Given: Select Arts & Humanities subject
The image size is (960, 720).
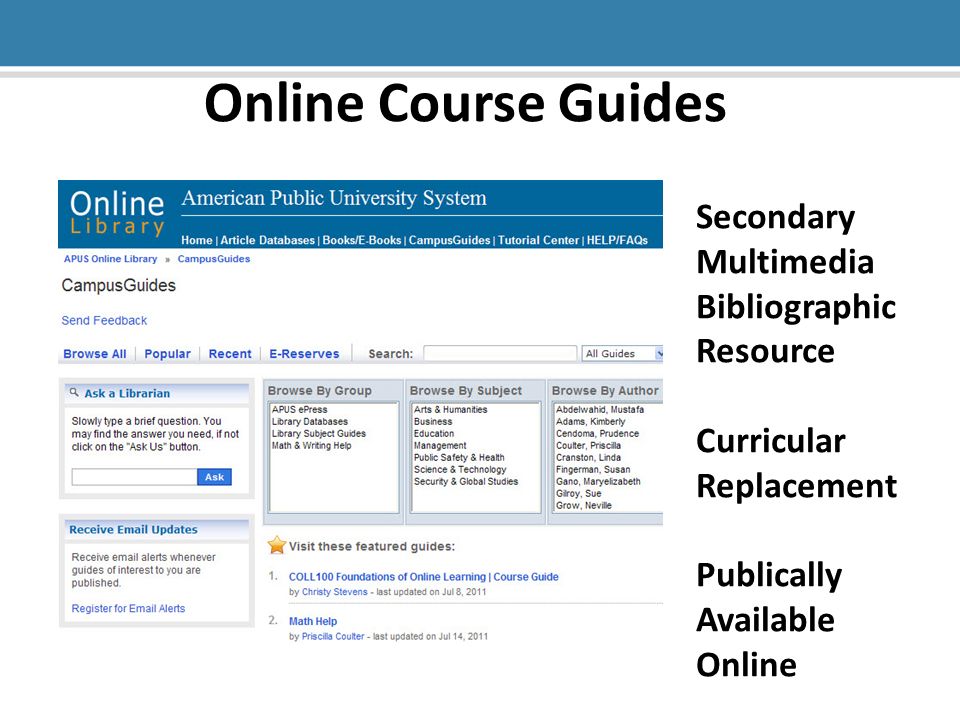Looking at the screenshot, I should 451,410.
